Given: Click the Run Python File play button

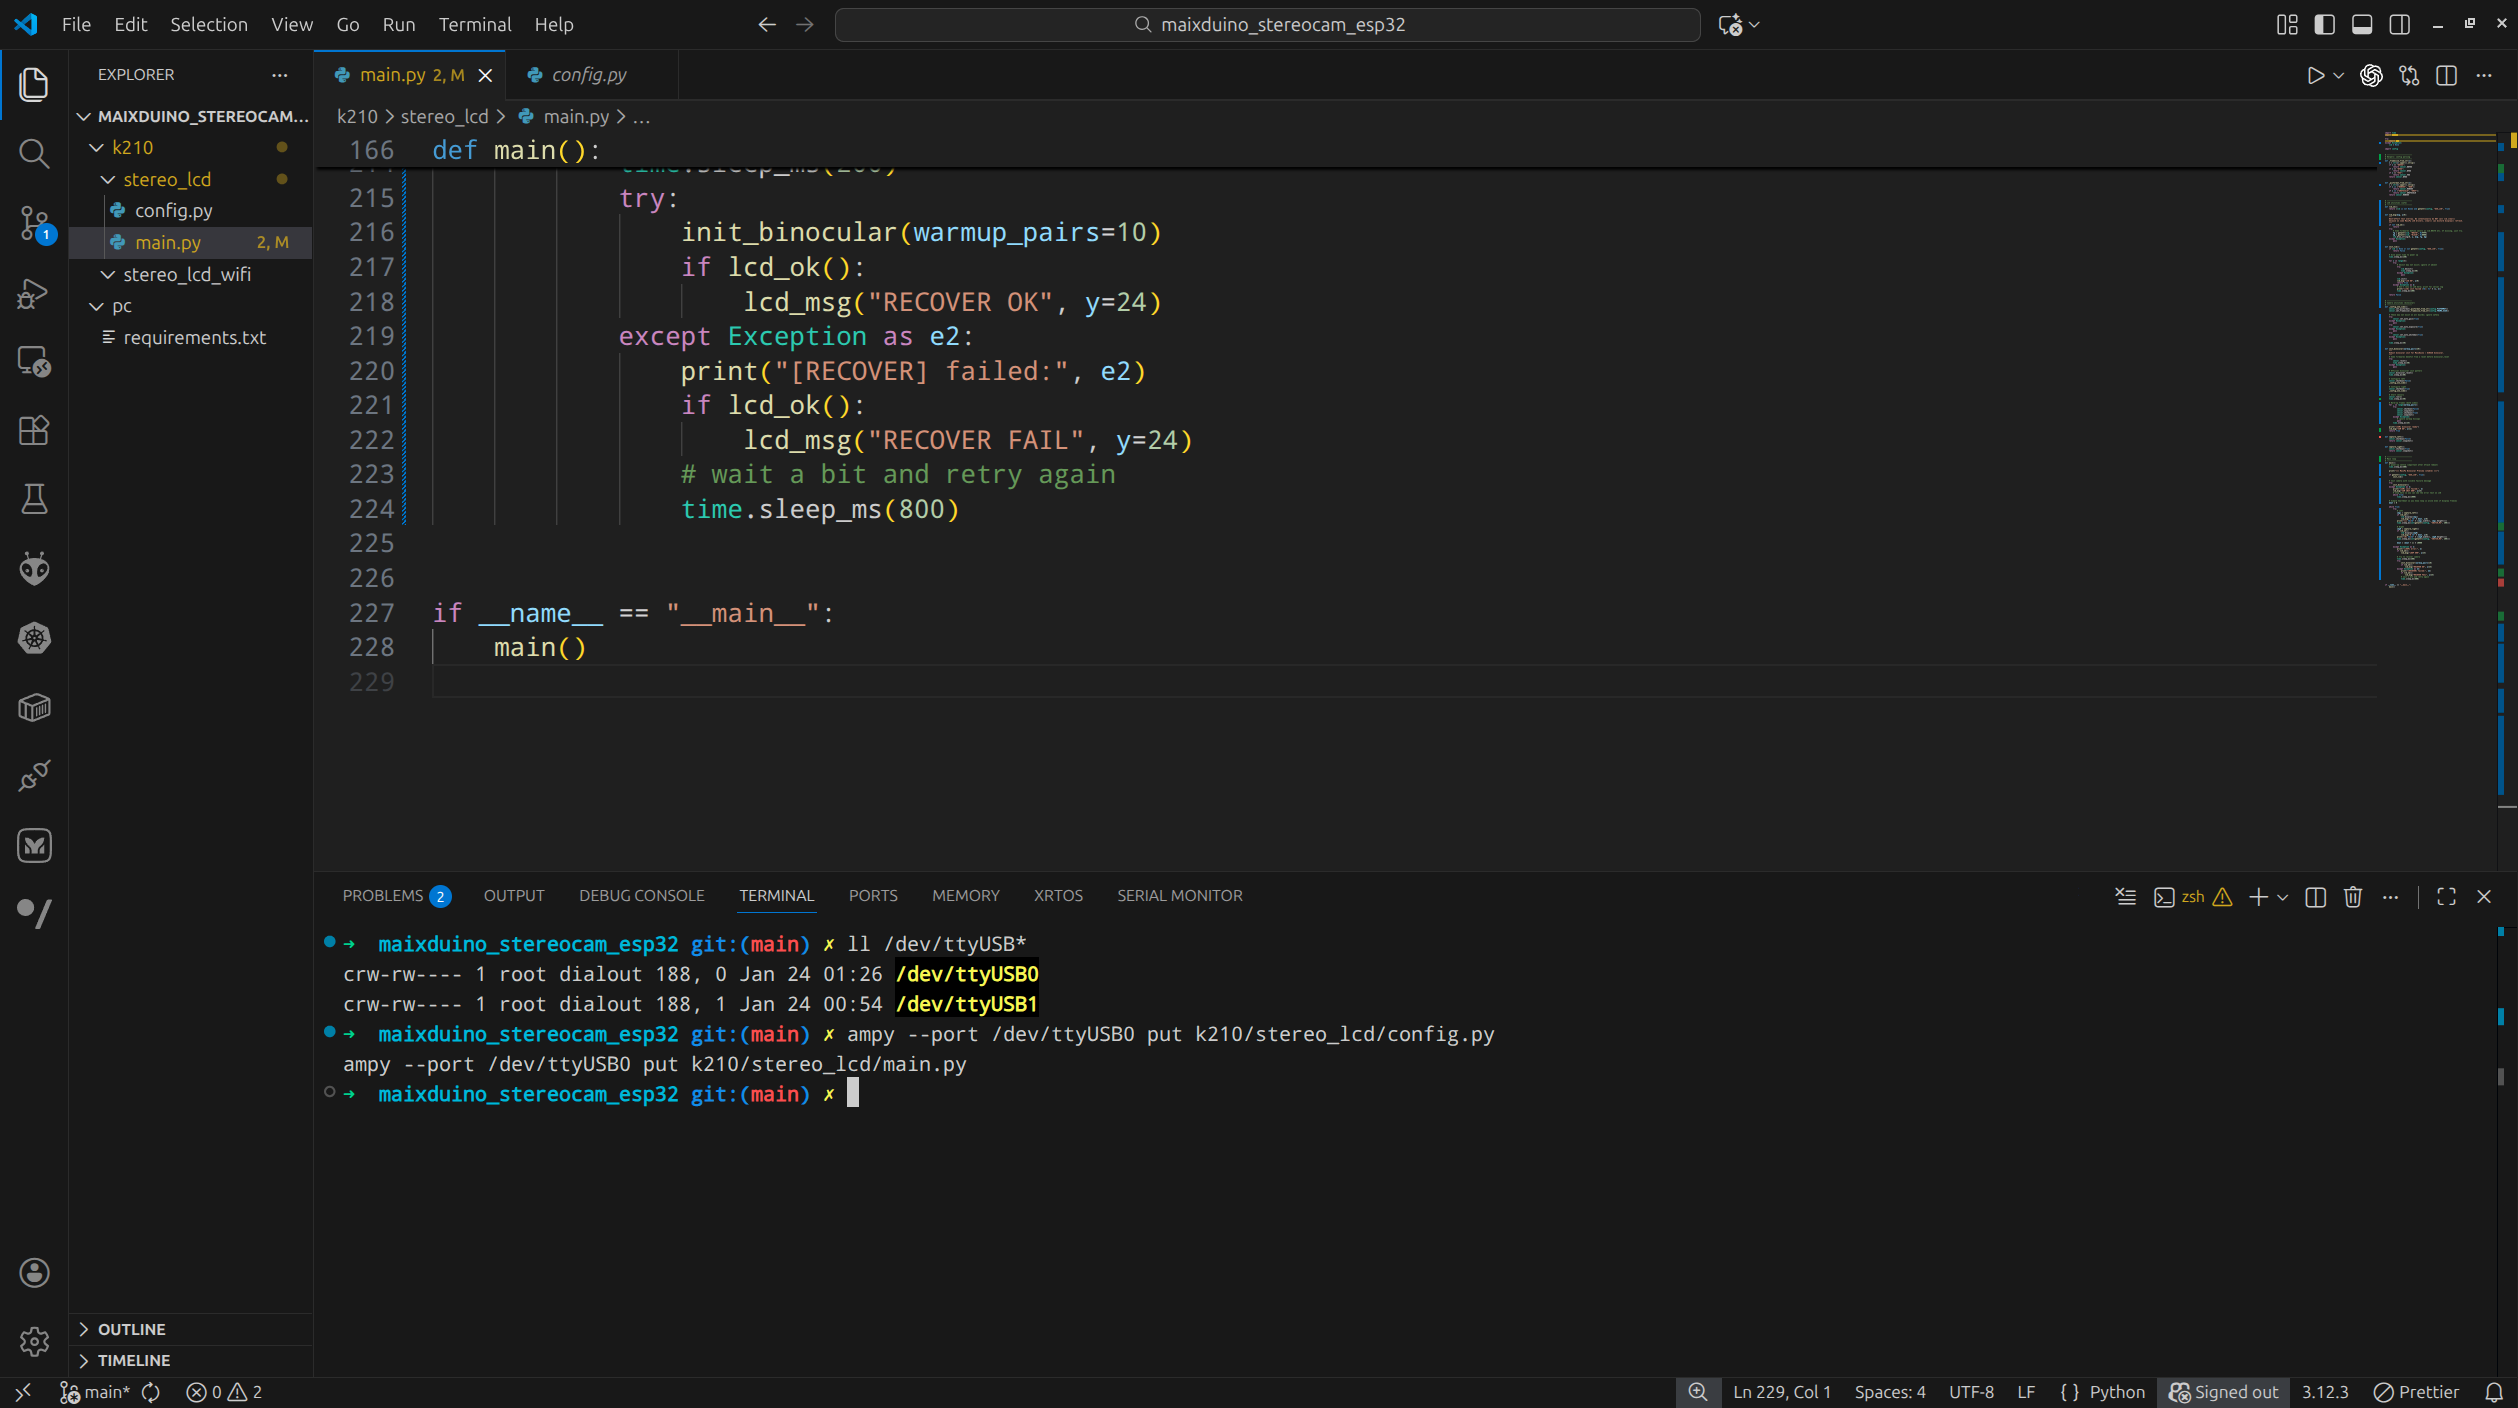Looking at the screenshot, I should 2315,76.
